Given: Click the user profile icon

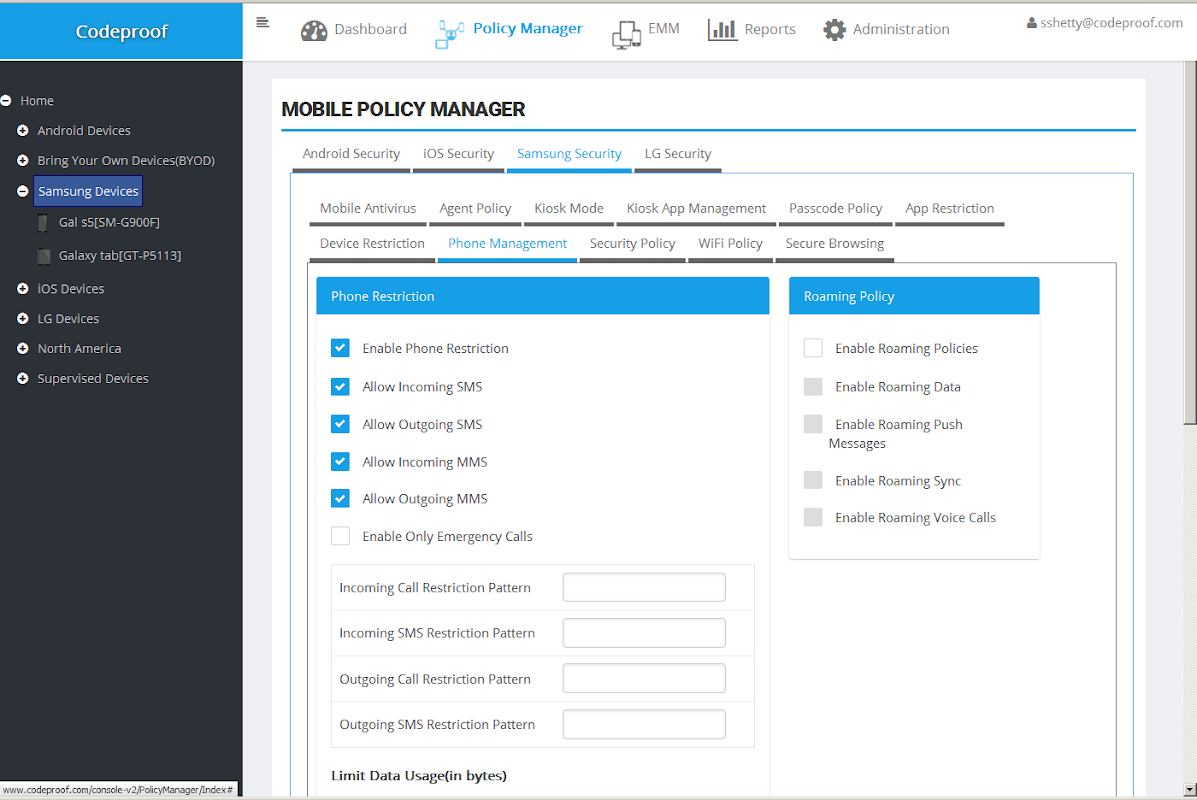Looking at the screenshot, I should click(x=1031, y=23).
